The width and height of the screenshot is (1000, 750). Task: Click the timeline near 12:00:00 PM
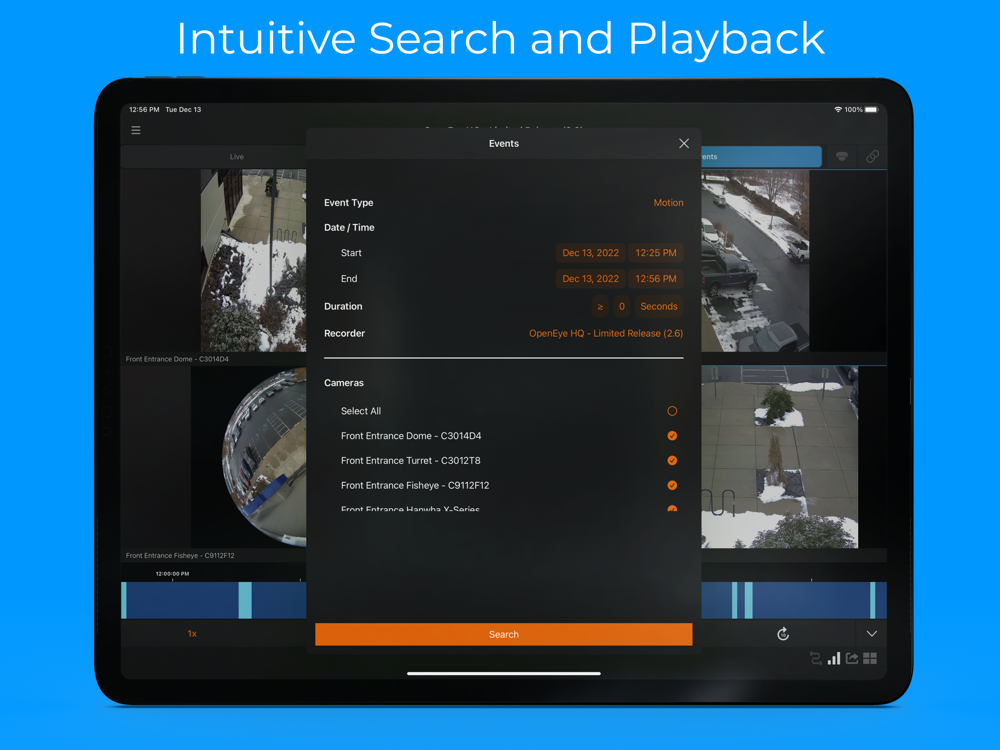[172, 599]
